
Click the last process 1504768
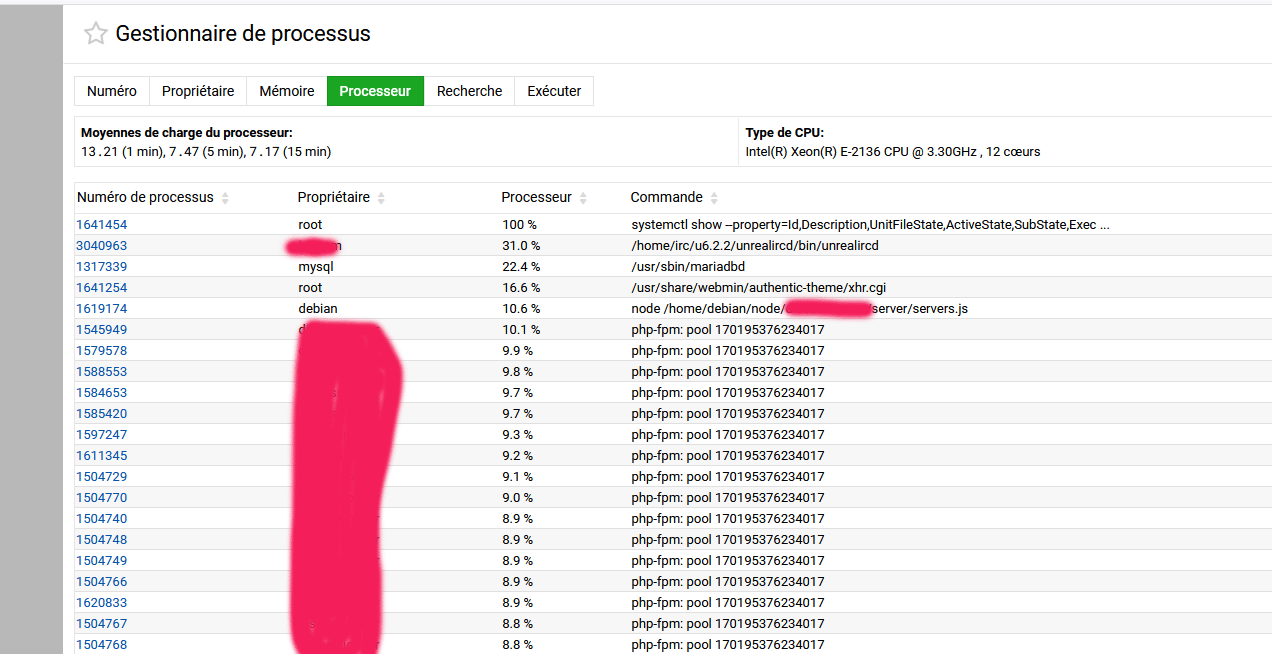tap(102, 645)
